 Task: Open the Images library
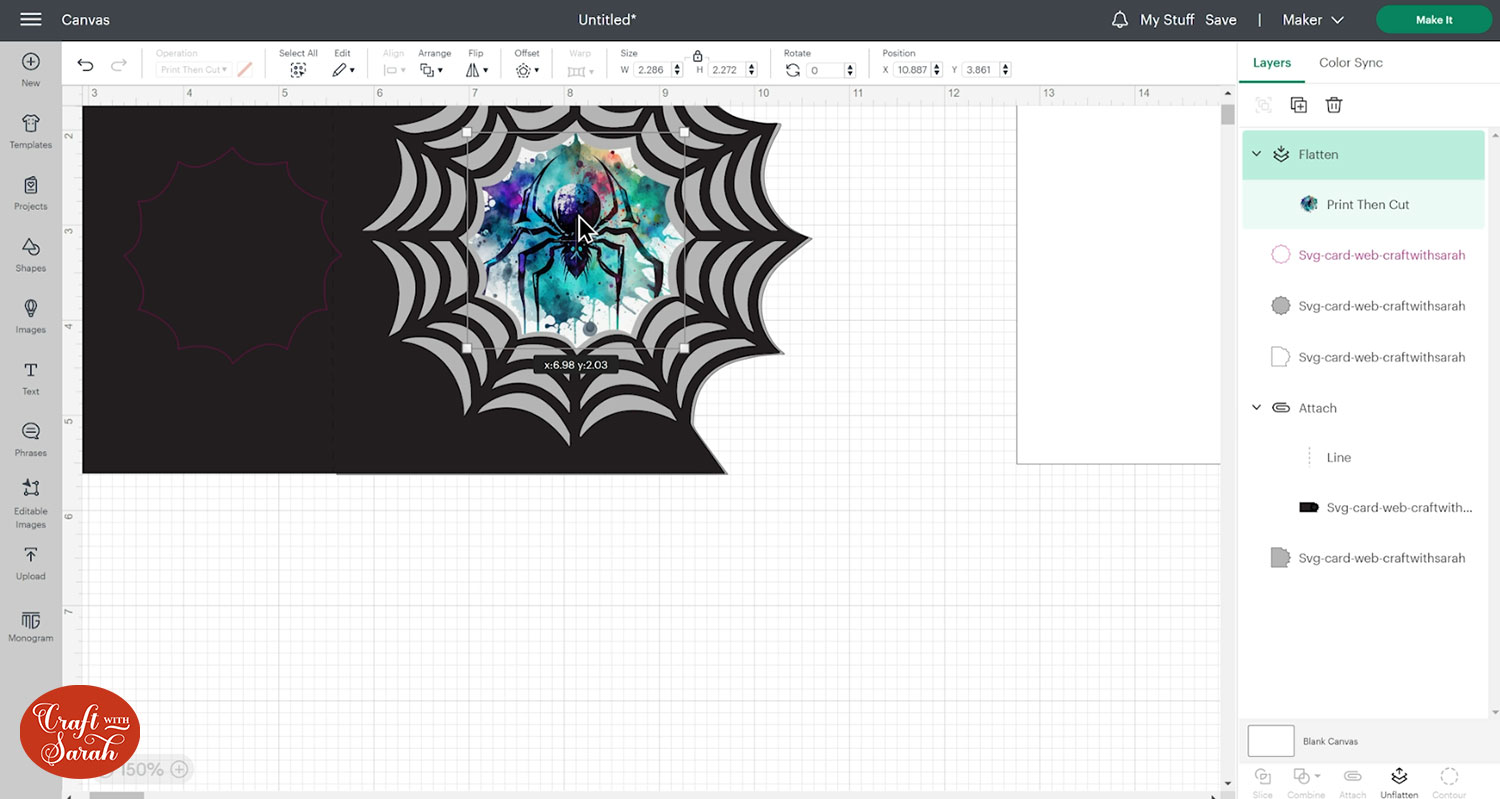[31, 316]
